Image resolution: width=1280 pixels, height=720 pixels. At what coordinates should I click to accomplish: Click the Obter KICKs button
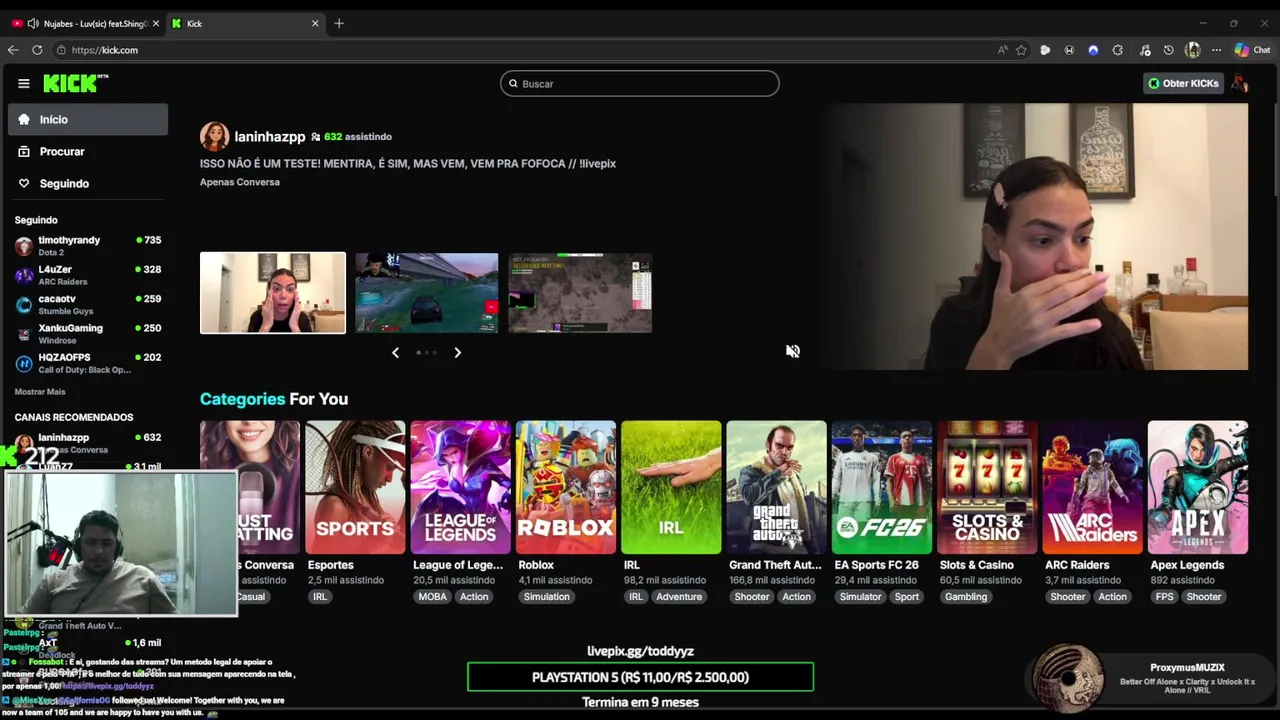1184,84
